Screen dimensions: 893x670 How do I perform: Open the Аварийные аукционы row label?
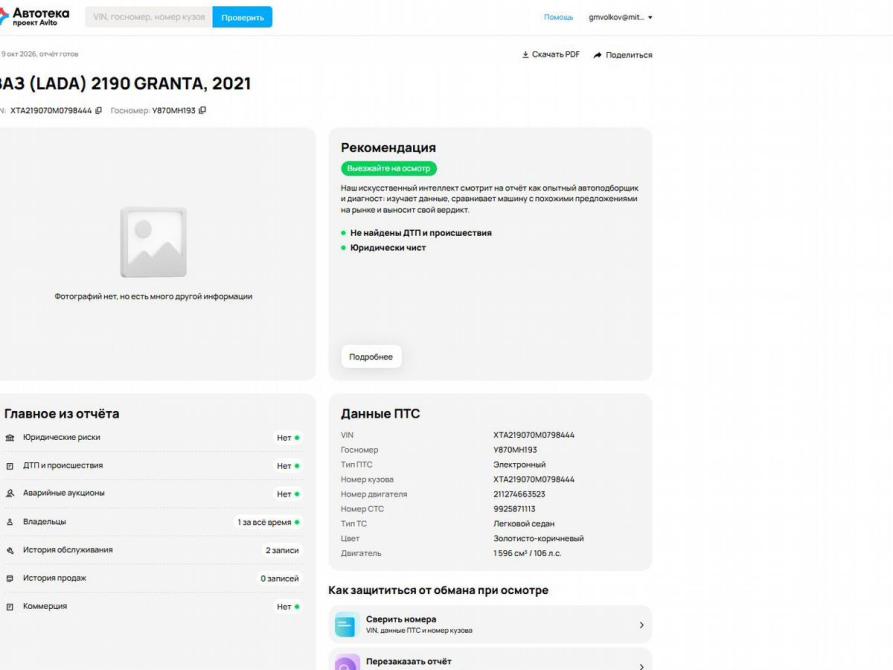click(64, 493)
